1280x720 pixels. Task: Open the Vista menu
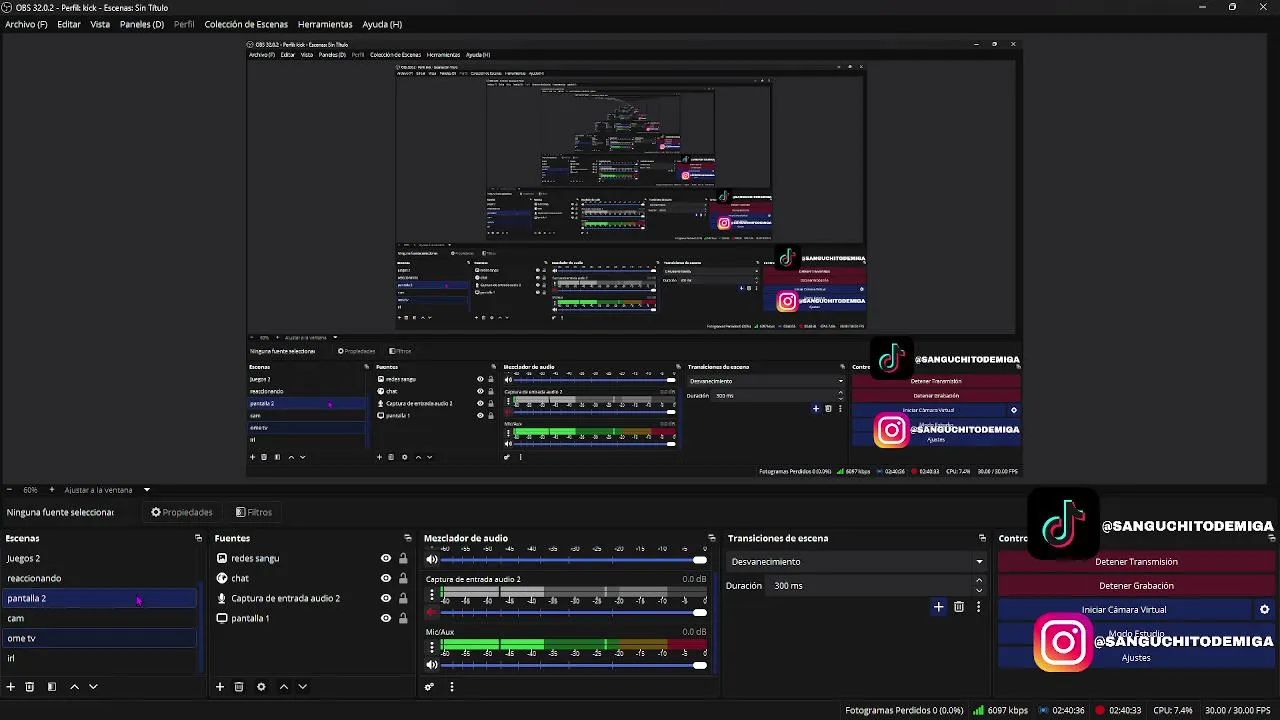[100, 24]
